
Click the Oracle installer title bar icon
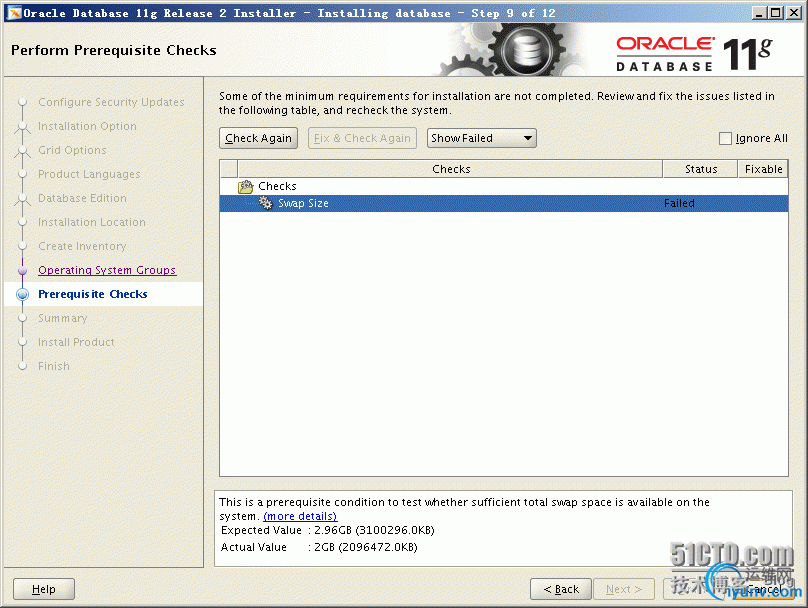point(14,13)
